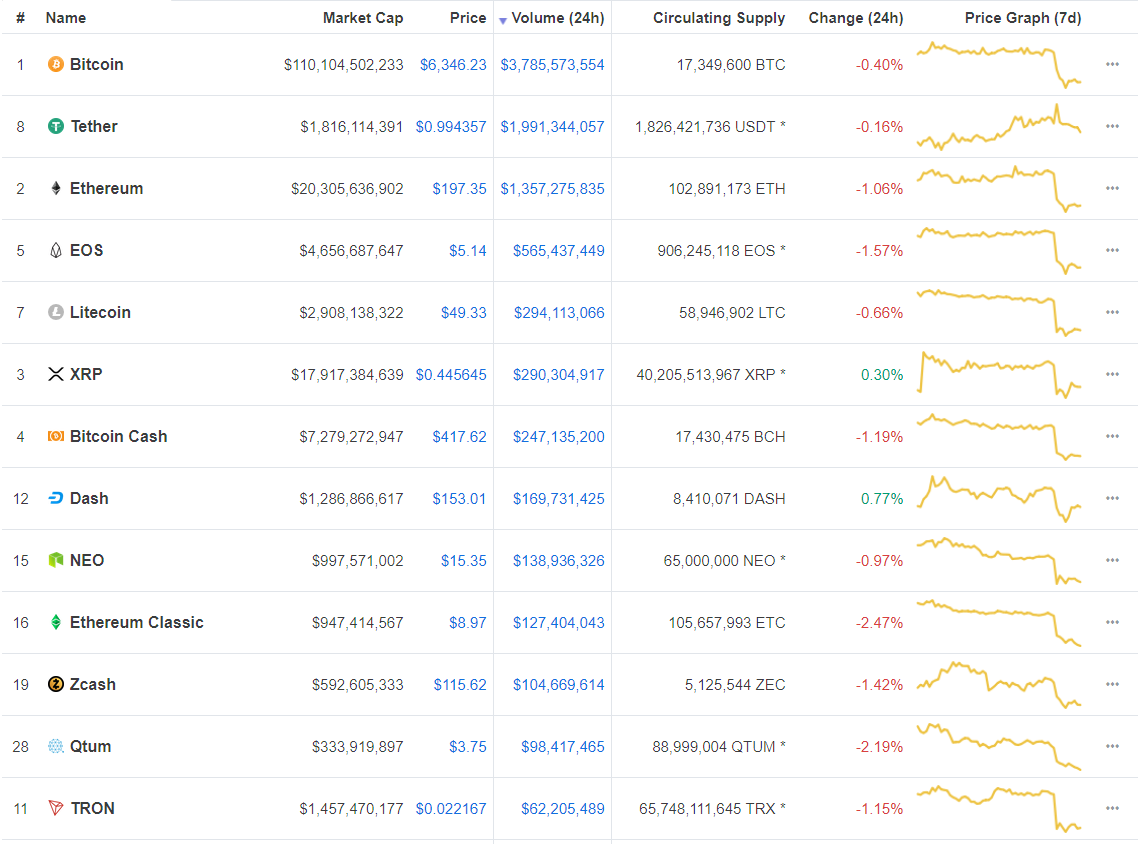Image resolution: width=1148 pixels, height=844 pixels.
Task: Click the Ethereum Classic icon
Action: click(x=56, y=622)
